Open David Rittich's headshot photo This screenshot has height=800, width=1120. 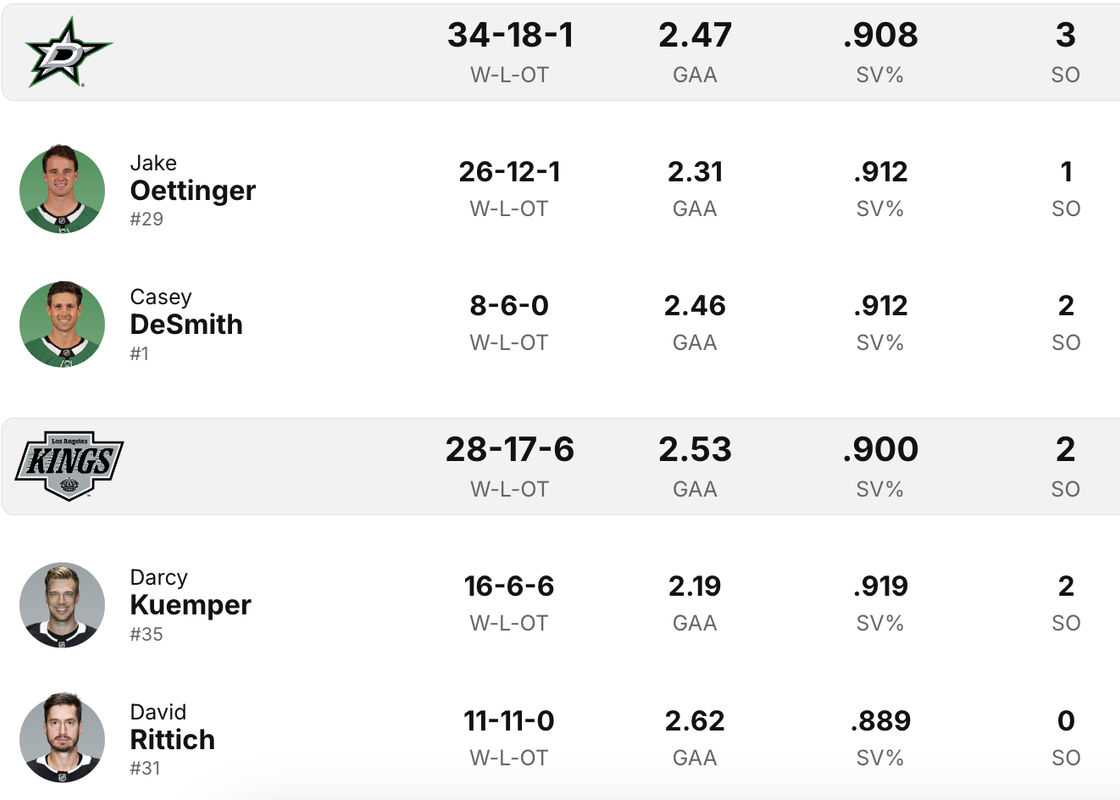click(x=62, y=738)
